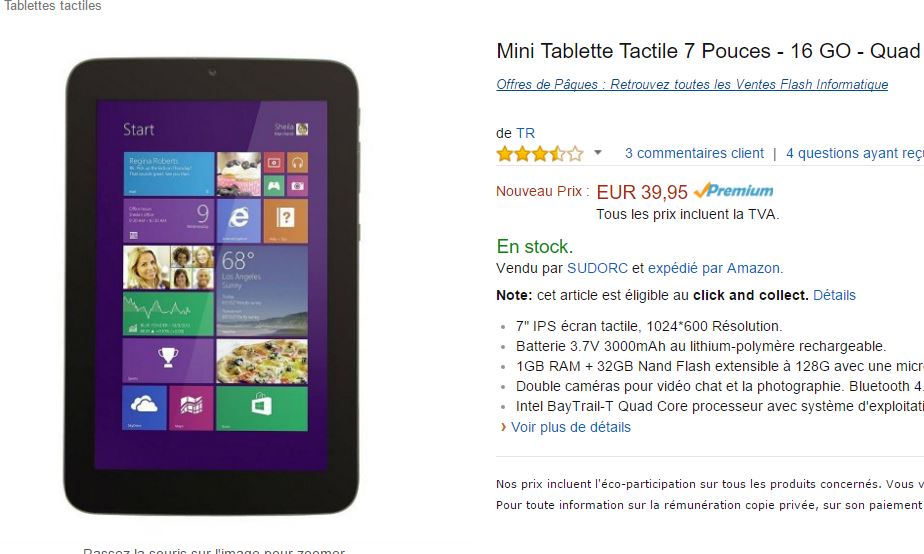Open the SUDORC seller link
924x554 pixels.
point(597,268)
